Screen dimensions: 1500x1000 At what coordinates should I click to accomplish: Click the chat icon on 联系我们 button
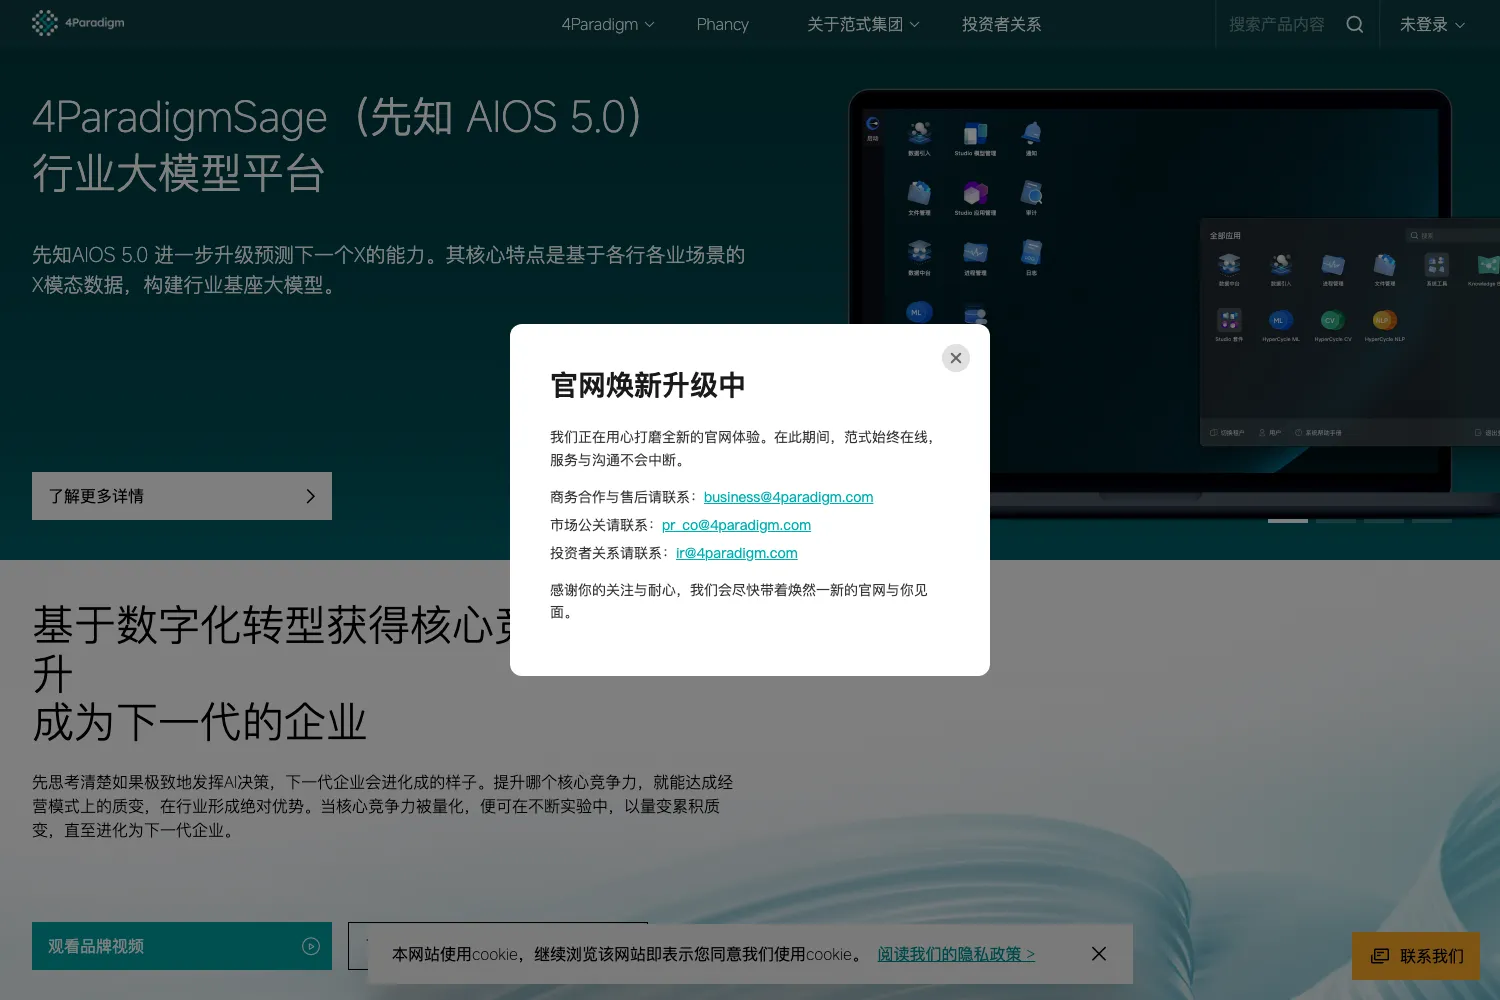1380,956
